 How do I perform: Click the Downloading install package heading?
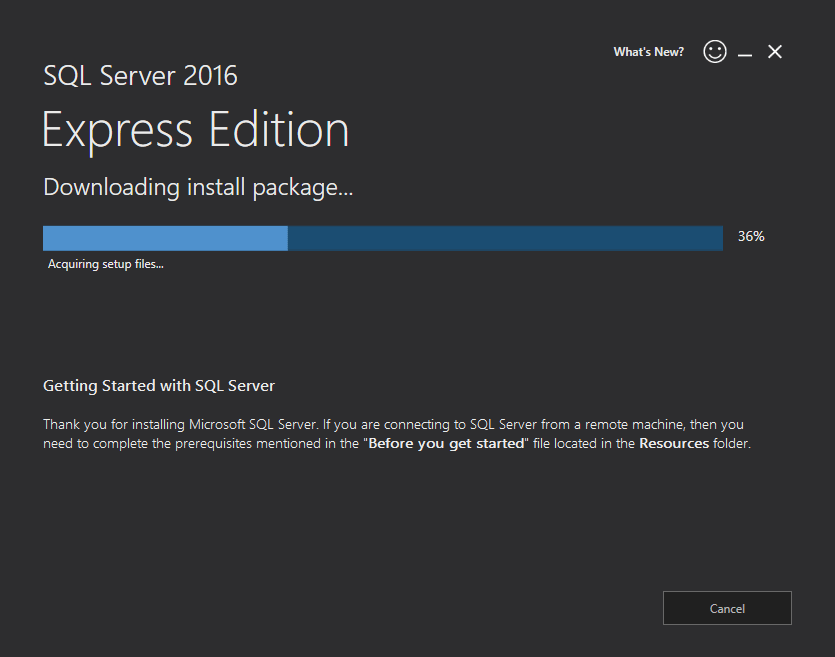[x=198, y=187]
